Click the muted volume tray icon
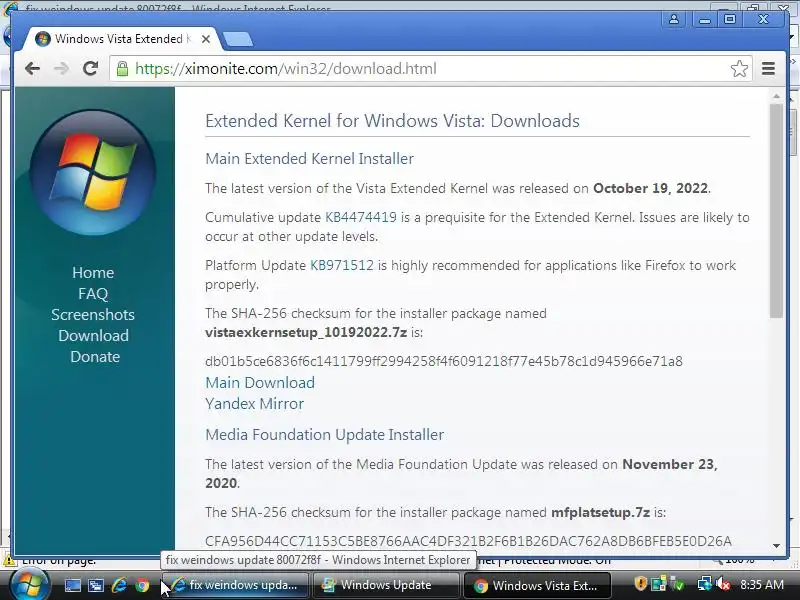The width and height of the screenshot is (800, 600). pos(723,583)
